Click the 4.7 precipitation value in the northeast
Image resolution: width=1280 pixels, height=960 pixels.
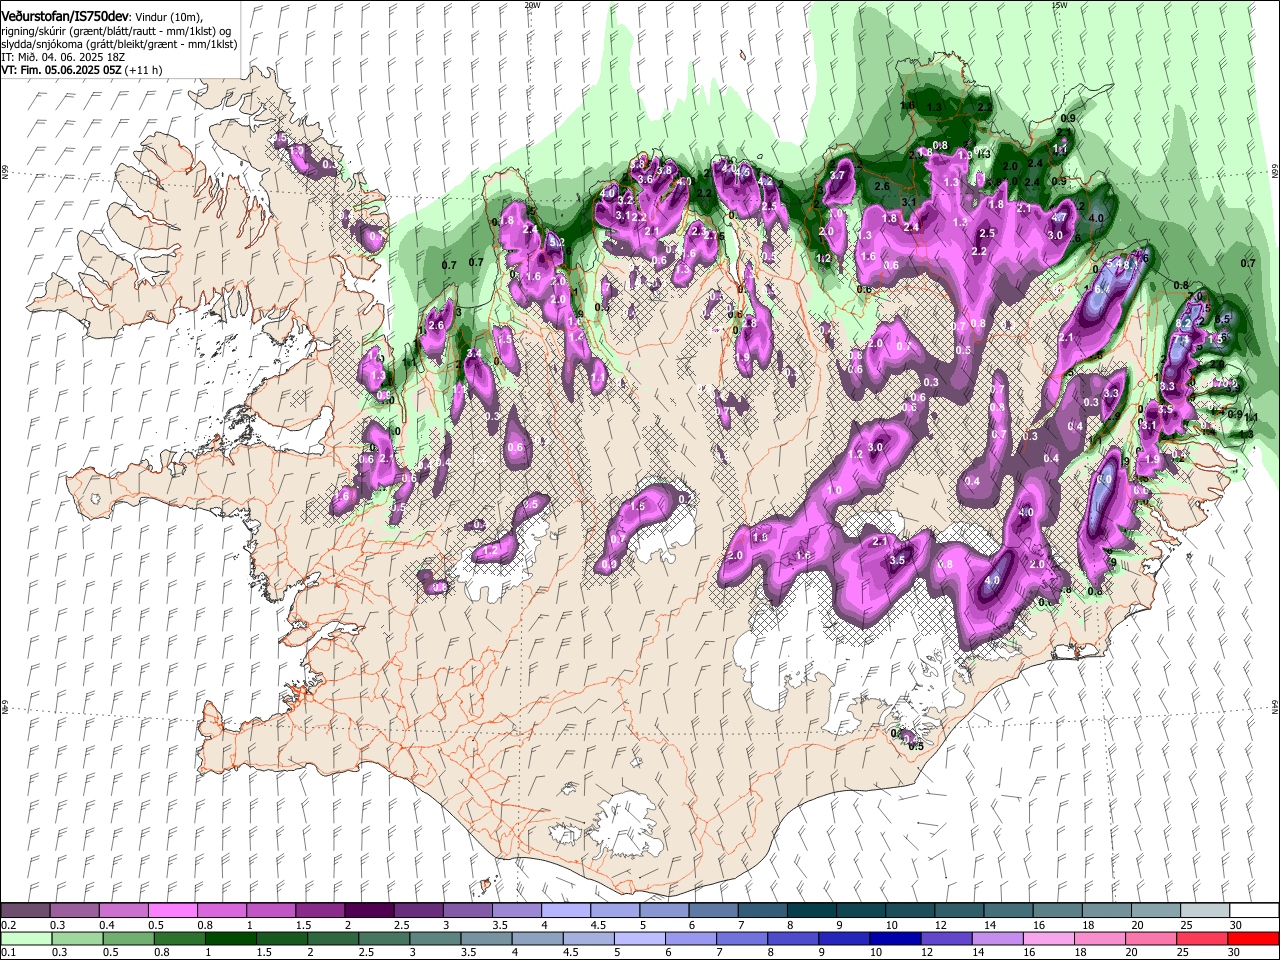[1059, 216]
